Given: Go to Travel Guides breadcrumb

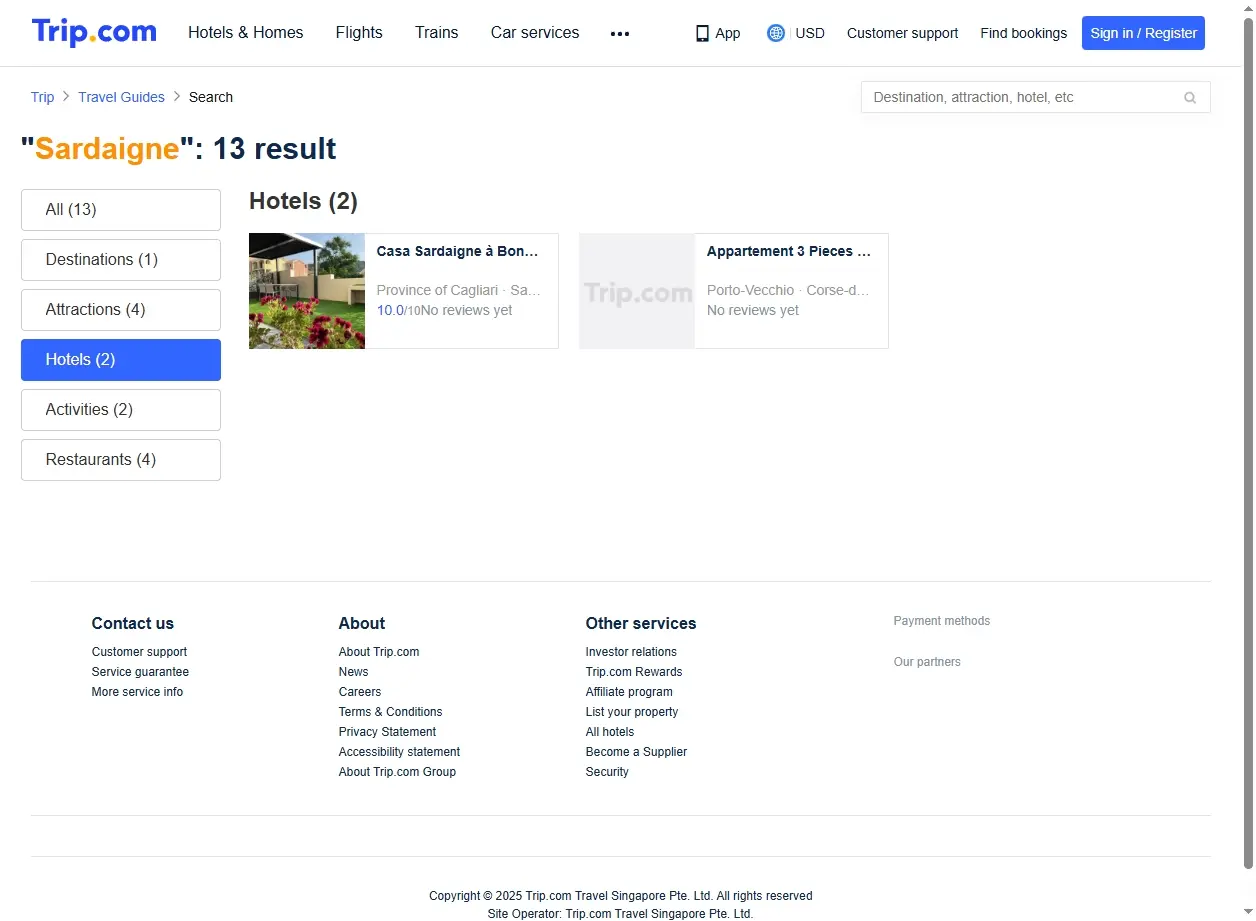Looking at the screenshot, I should coord(121,97).
